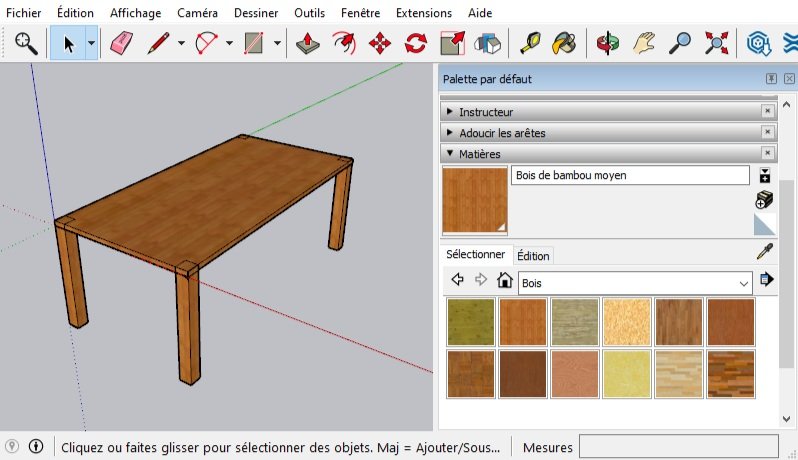Go forward in materials browser
798x460 pixels.
coord(480,279)
